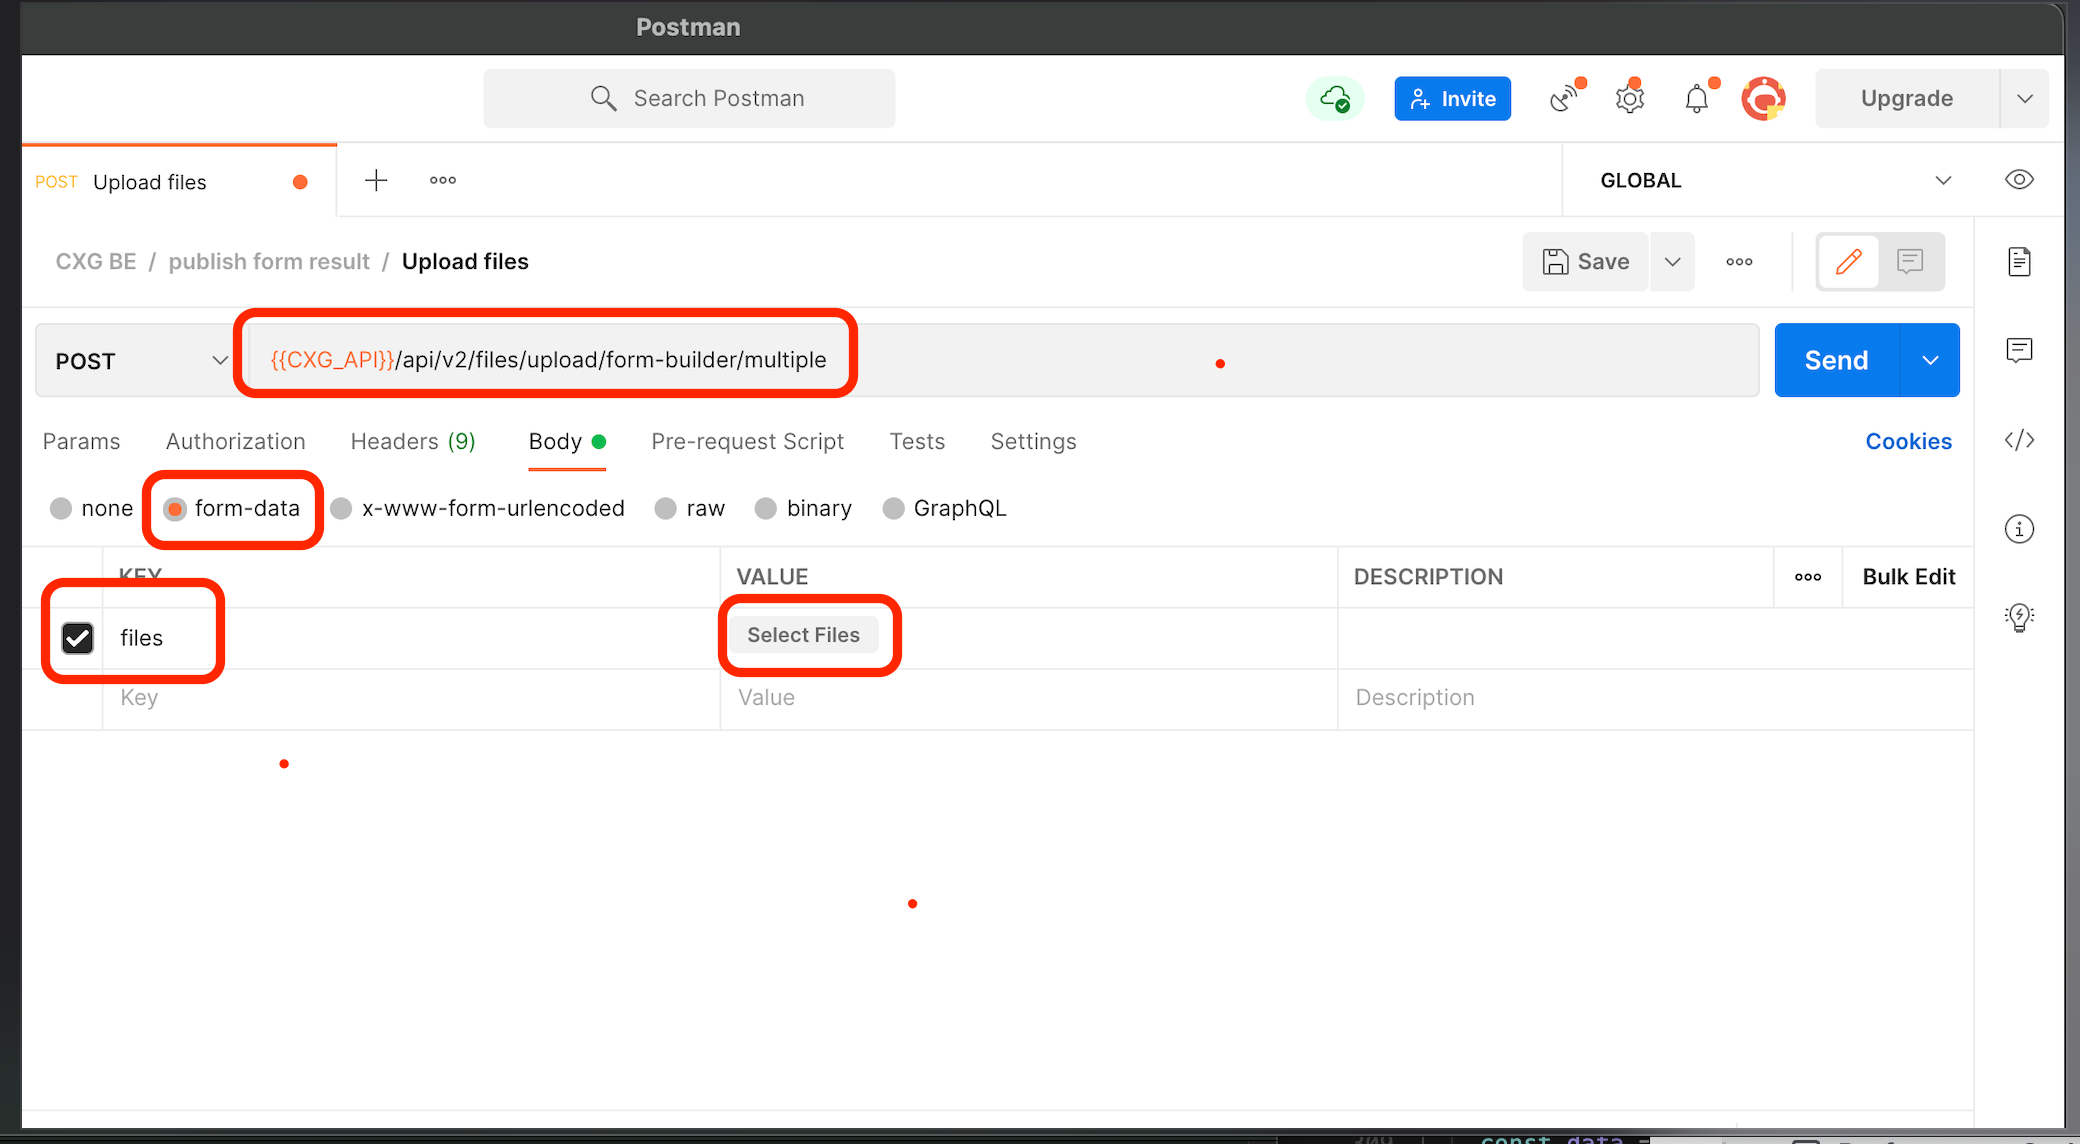Screen dimensions: 2080x1144
Task: Open the code snippet icon in sidebar
Action: coord(2019,440)
